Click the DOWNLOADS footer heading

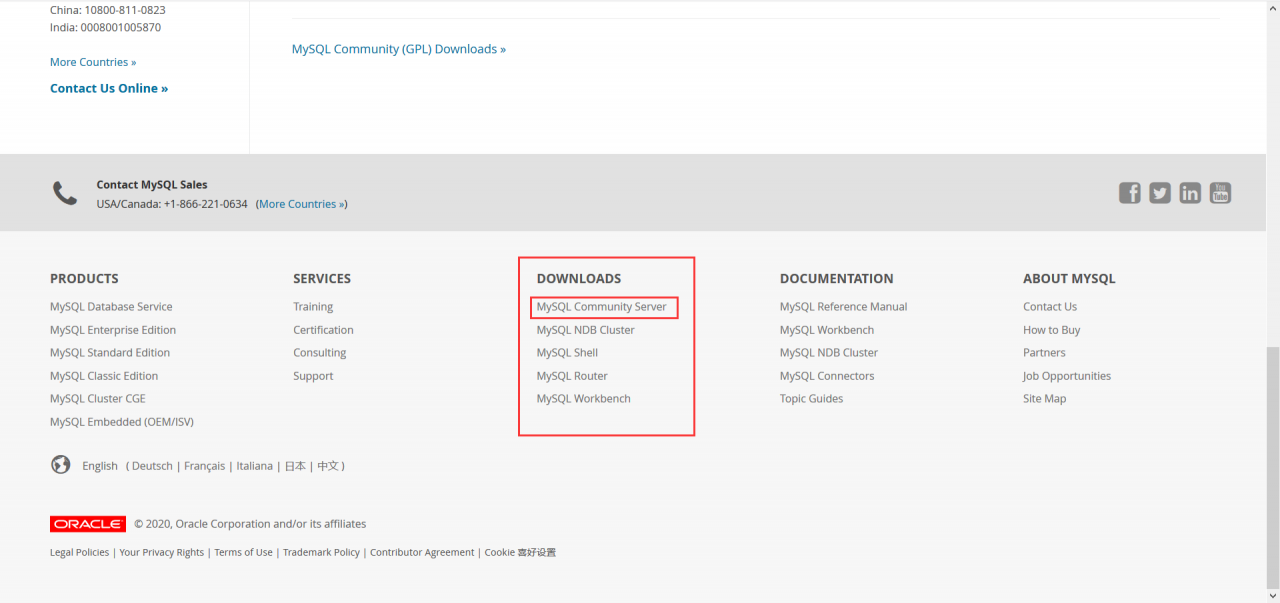click(x=579, y=279)
